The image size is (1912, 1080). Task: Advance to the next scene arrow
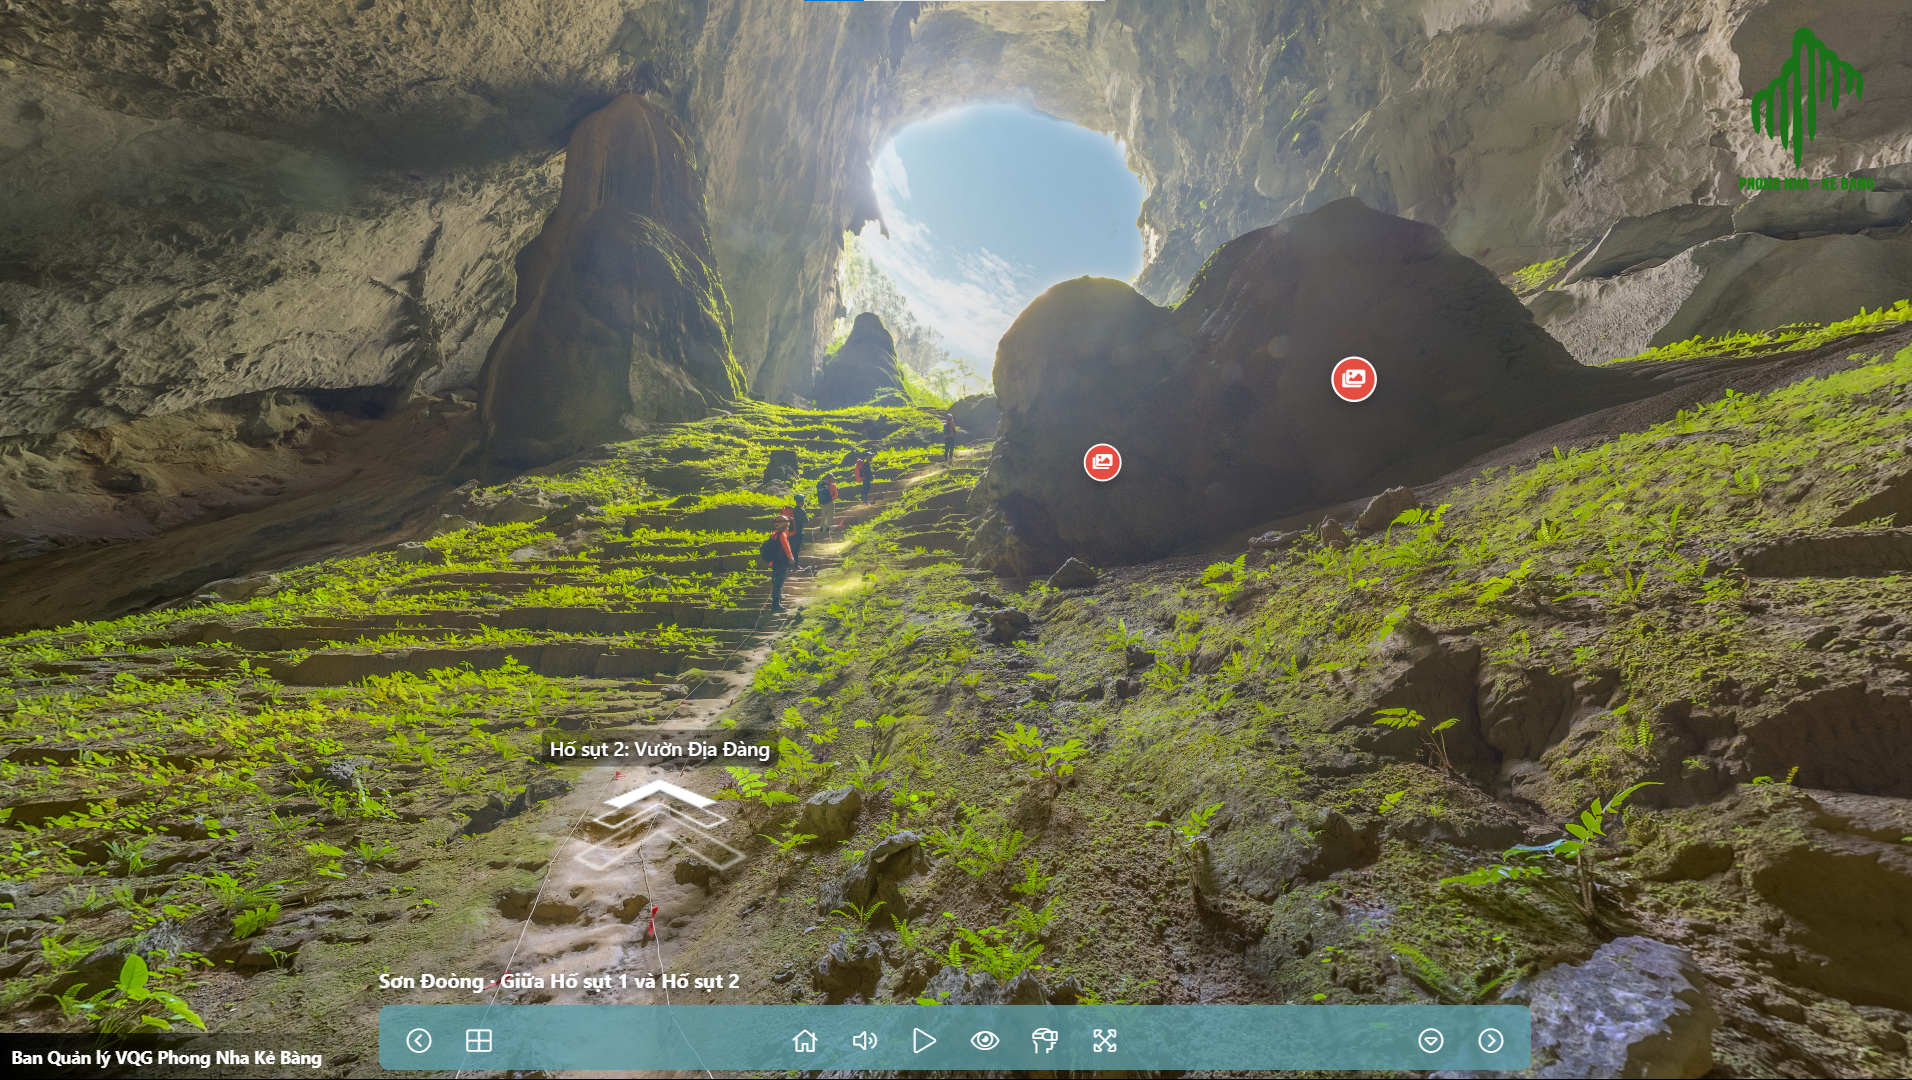click(x=1491, y=1041)
